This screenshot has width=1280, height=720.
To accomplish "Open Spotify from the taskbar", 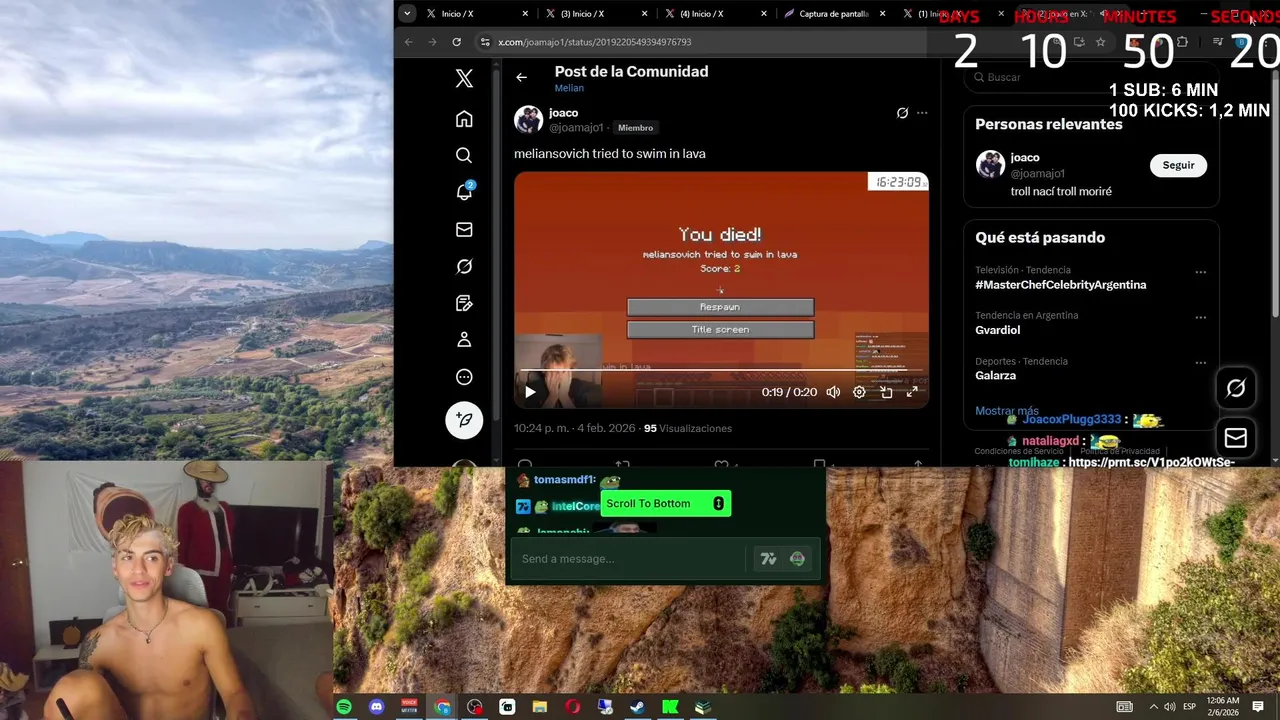I will (344, 707).
